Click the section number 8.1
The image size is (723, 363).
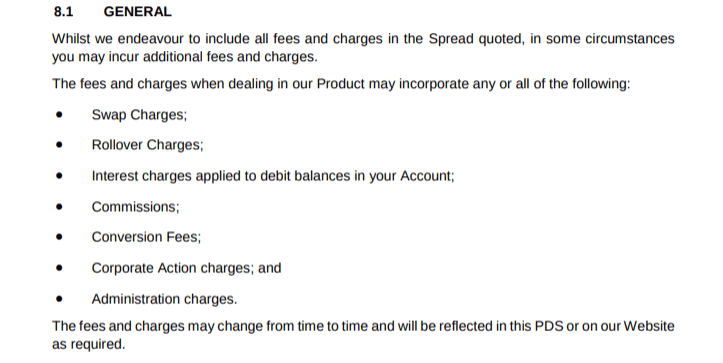coord(63,12)
